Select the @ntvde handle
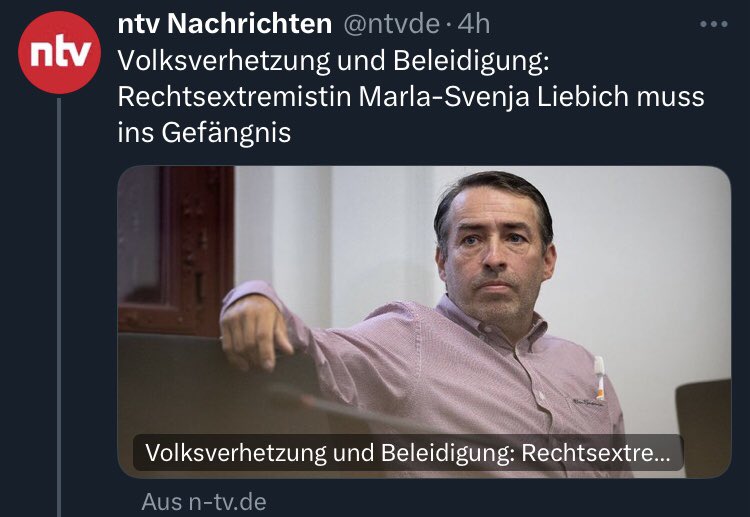Viewport: 750px width, 517px height. 391,24
